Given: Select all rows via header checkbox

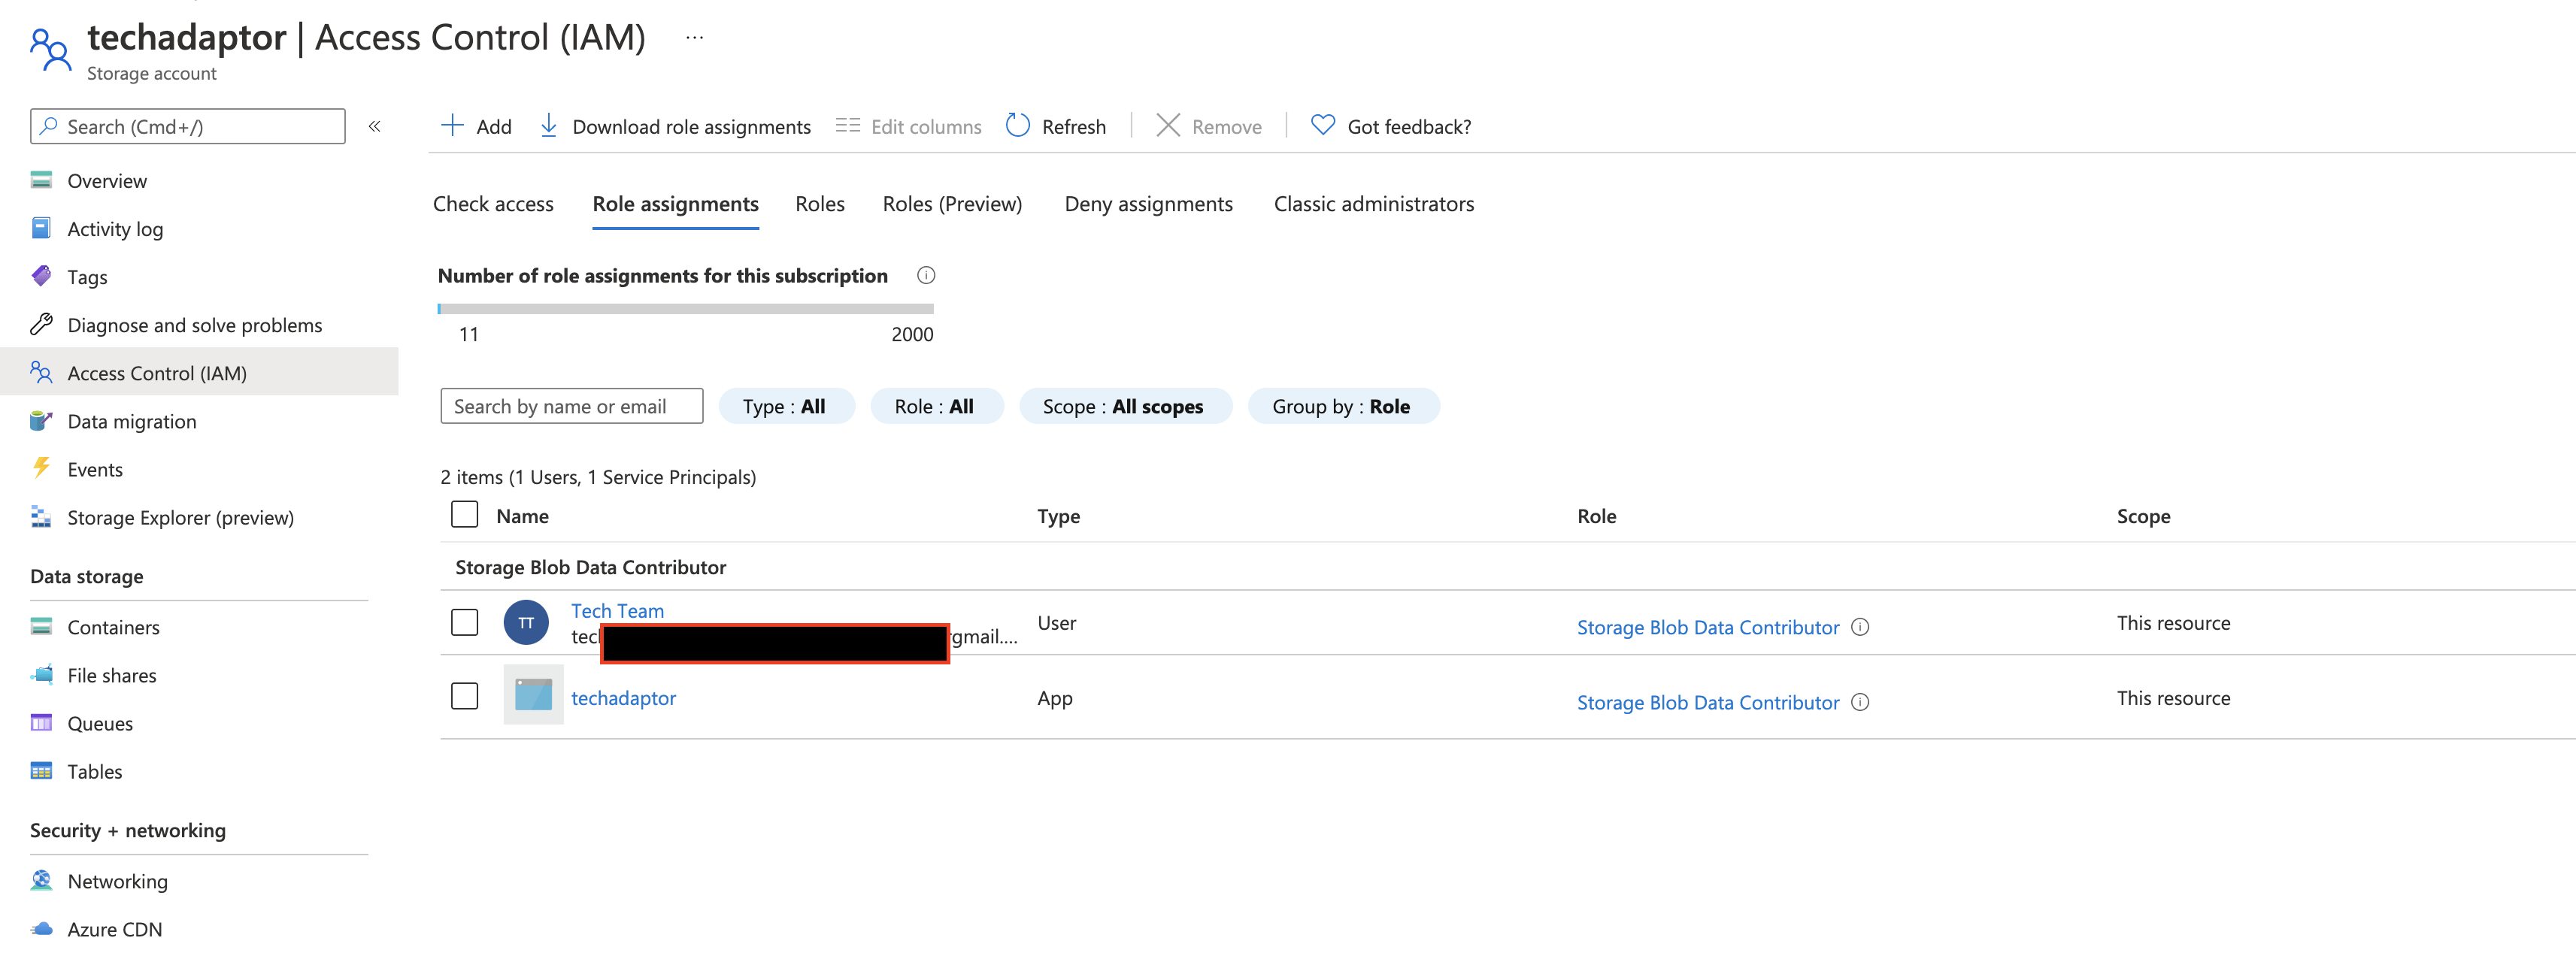Looking at the screenshot, I should (x=465, y=515).
